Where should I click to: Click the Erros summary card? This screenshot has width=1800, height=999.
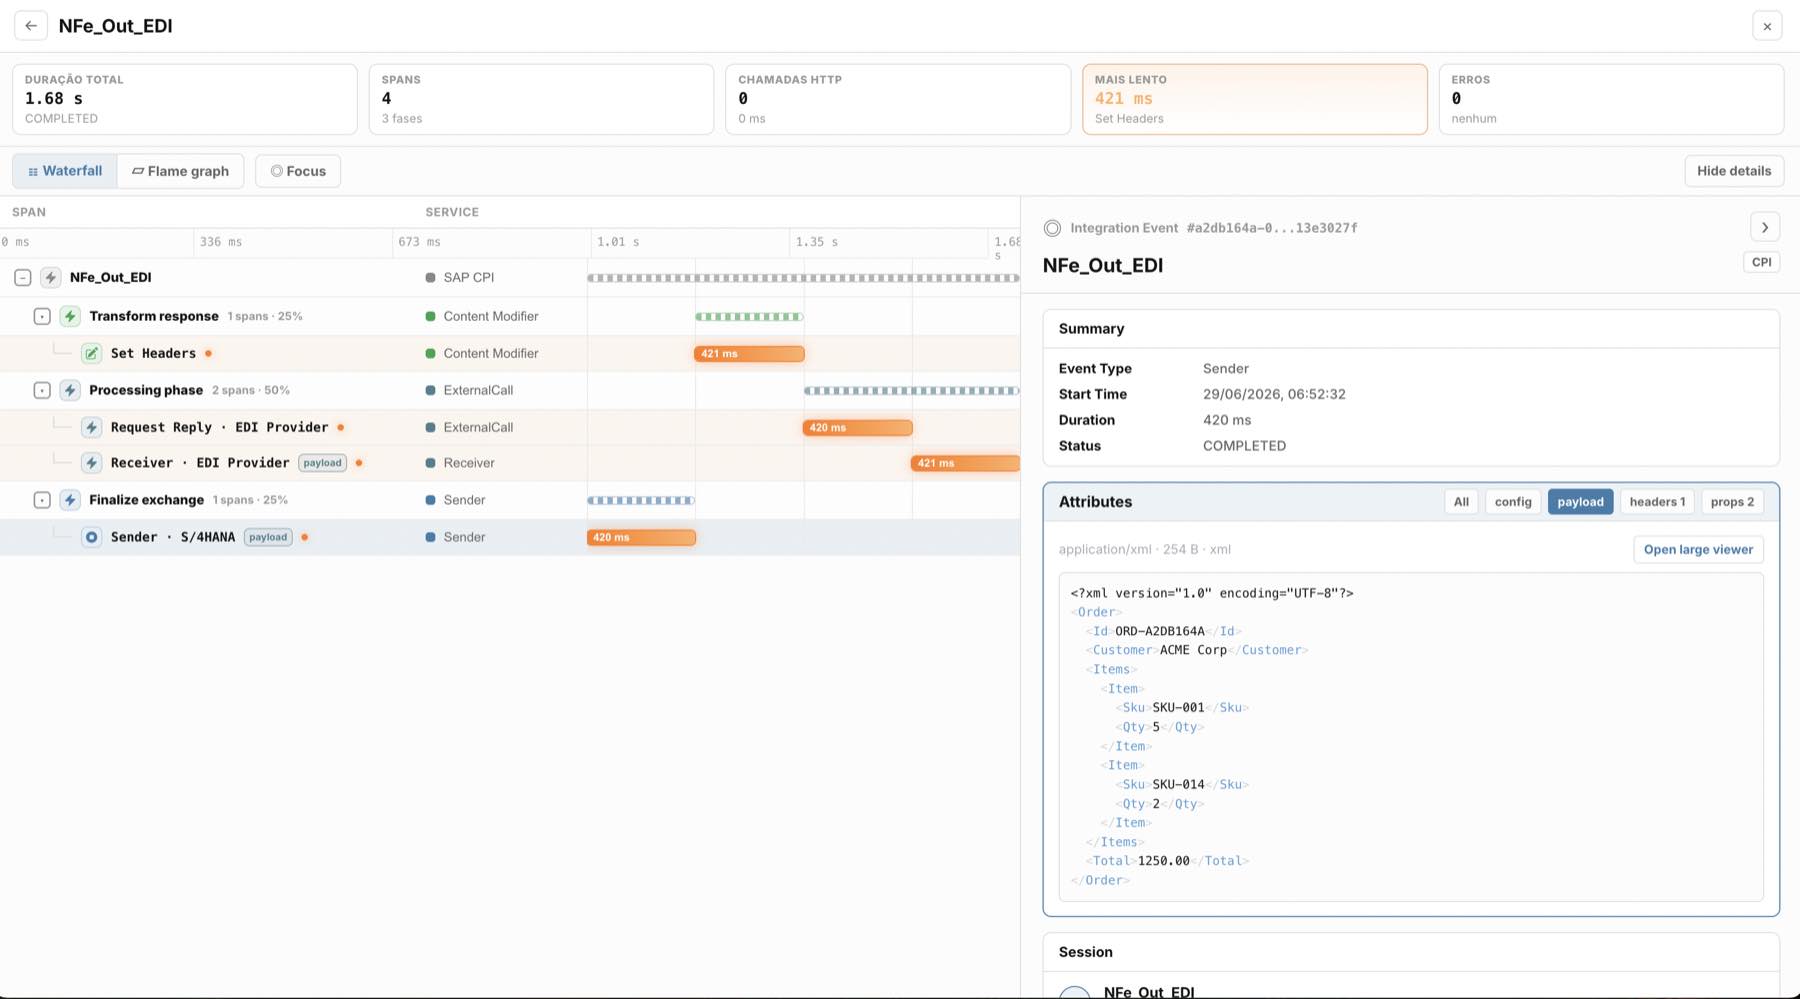pos(1611,99)
